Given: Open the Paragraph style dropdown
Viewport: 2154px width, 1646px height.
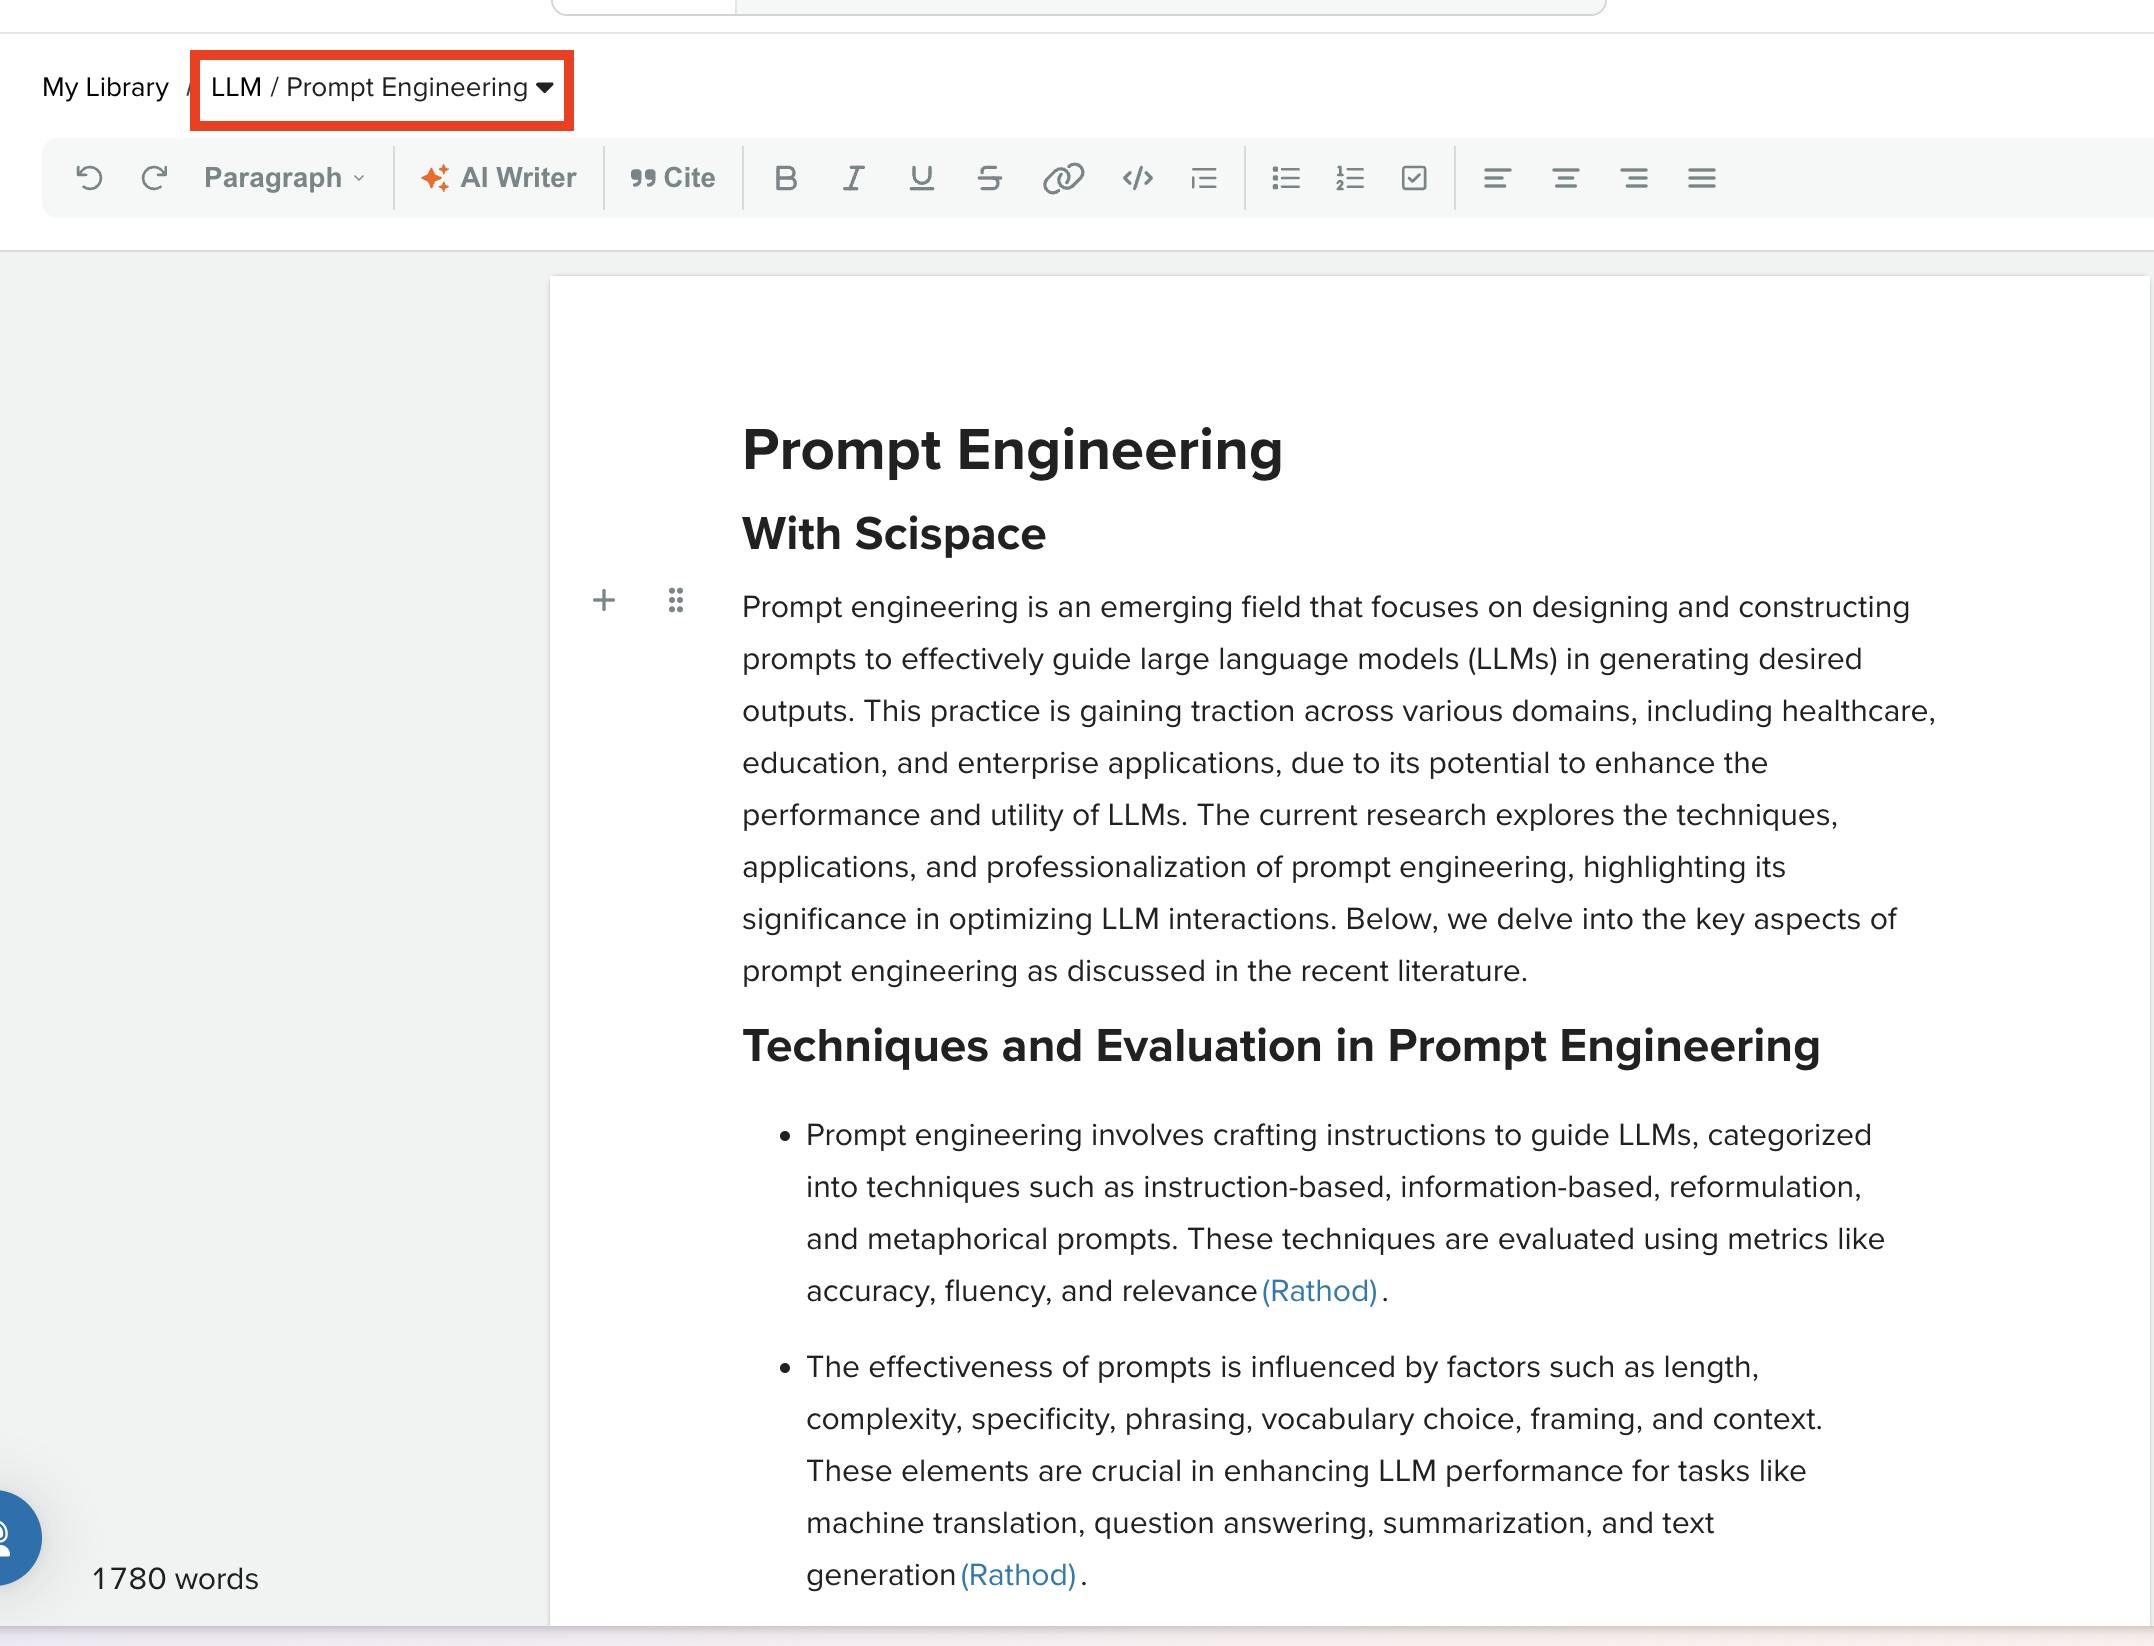Looking at the screenshot, I should point(284,178).
